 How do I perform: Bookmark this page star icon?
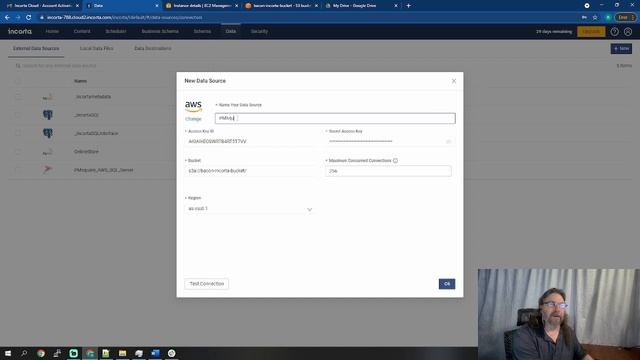[595, 18]
